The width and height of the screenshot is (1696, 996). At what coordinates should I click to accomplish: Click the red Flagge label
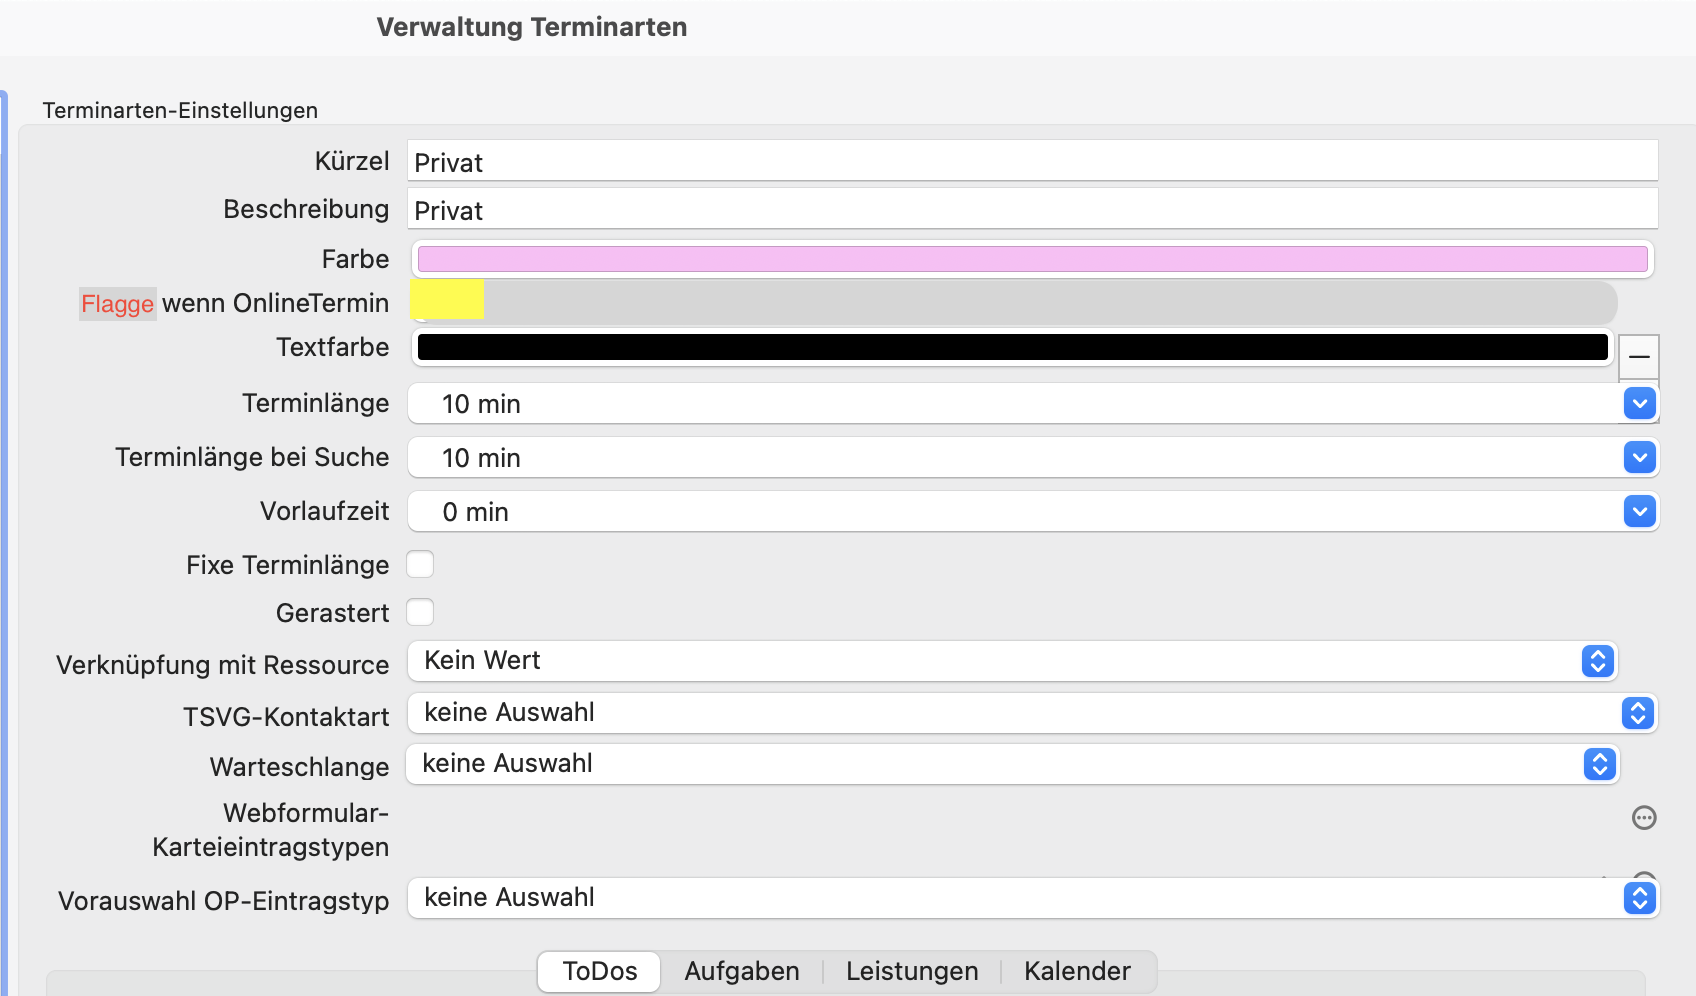click(x=117, y=304)
